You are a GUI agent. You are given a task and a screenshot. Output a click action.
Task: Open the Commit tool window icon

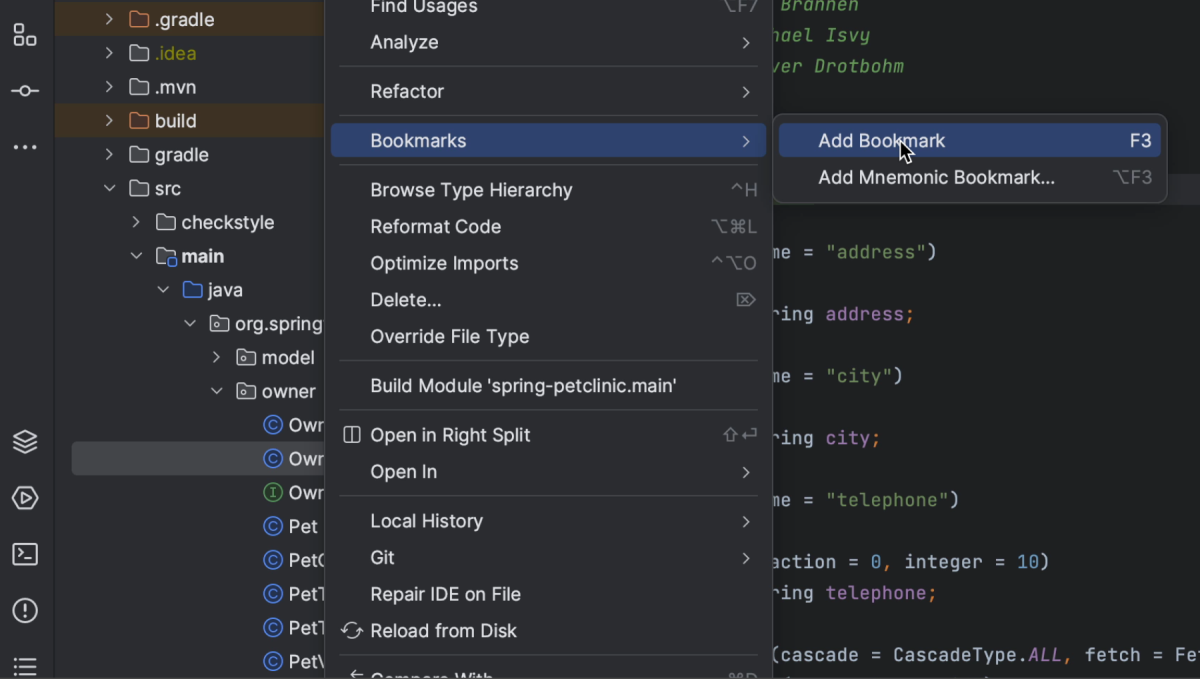click(x=24, y=90)
